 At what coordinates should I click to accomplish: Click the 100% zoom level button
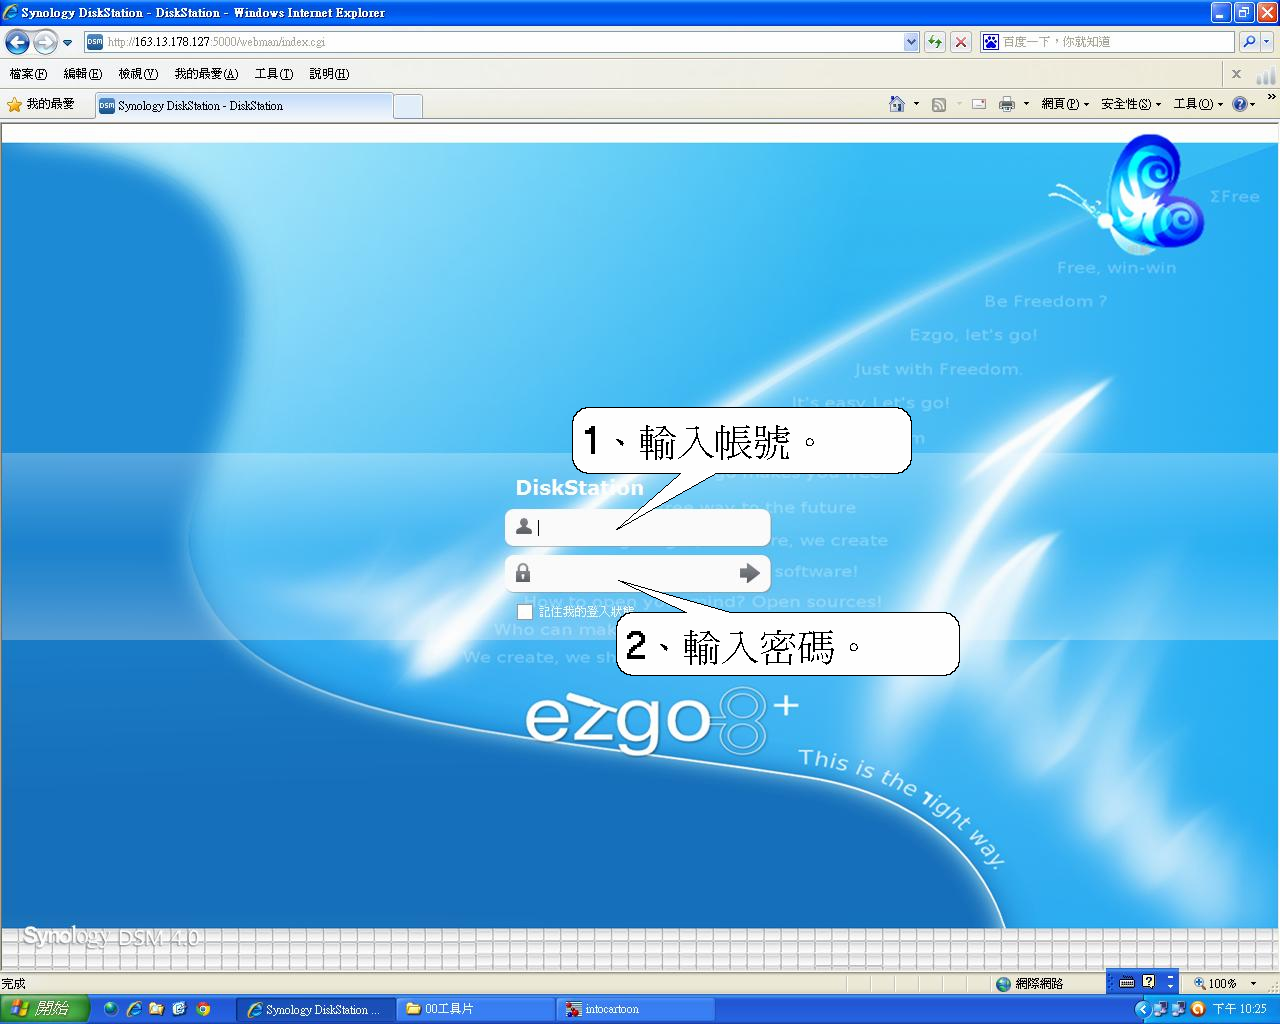(1216, 983)
